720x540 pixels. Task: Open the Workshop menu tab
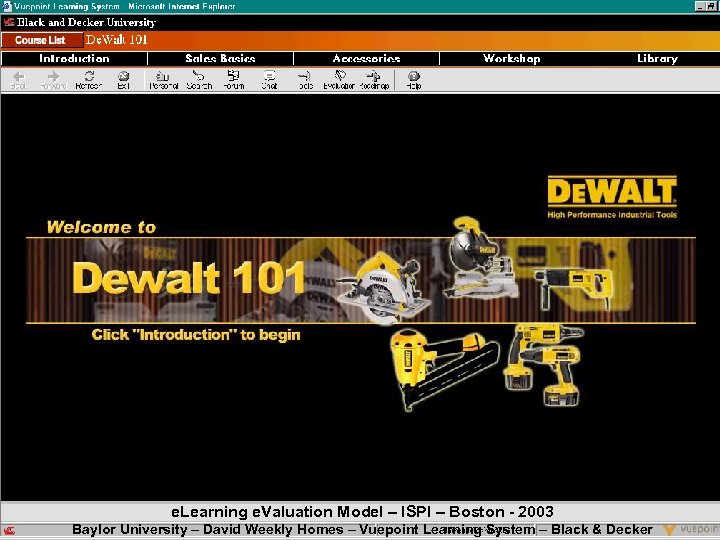[512, 58]
